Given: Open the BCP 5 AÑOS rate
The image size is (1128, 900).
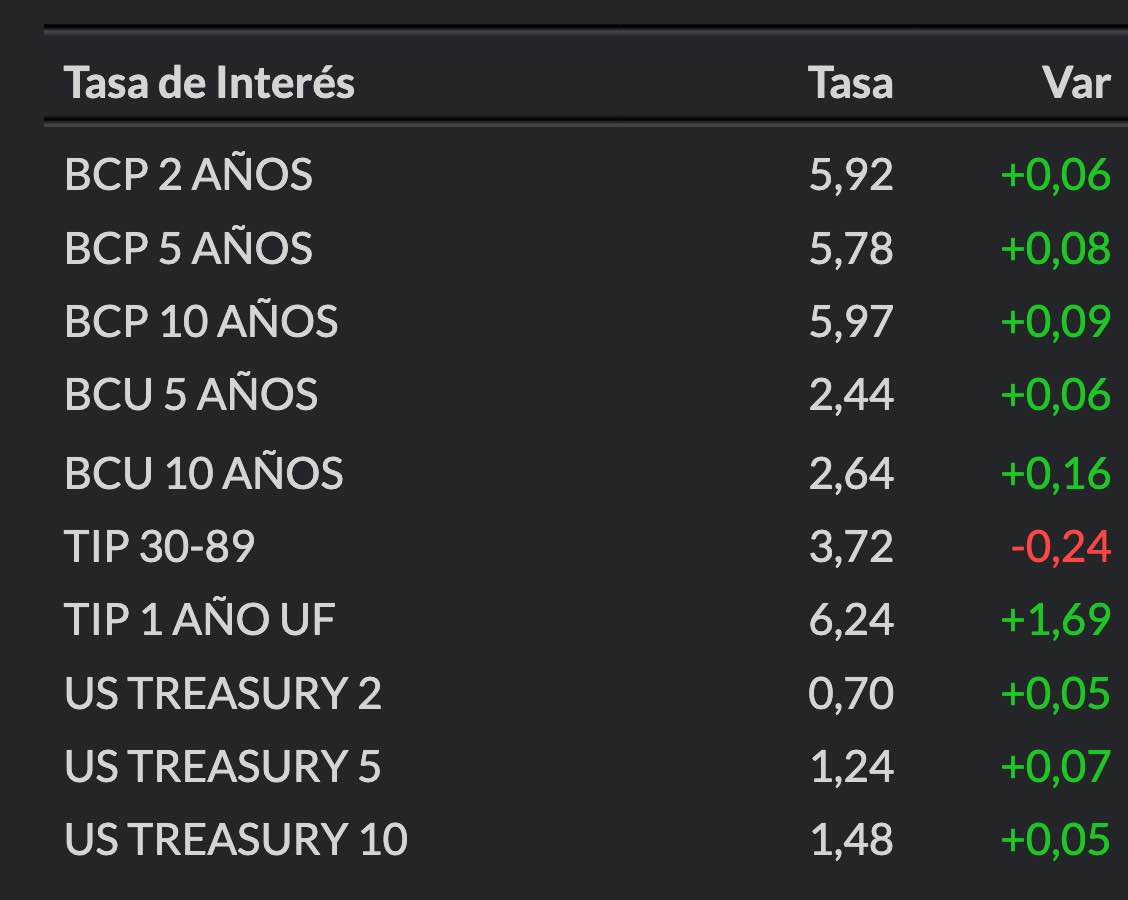Looking at the screenshot, I should point(188,248).
